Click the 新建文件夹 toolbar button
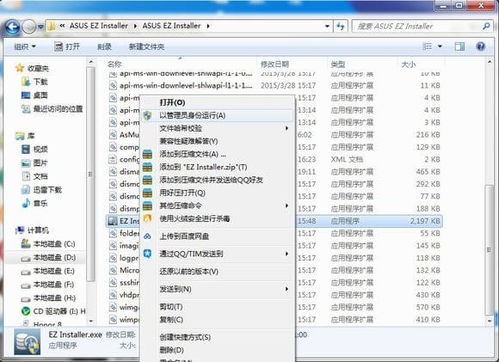The height and width of the screenshot is (362, 499). point(147,47)
